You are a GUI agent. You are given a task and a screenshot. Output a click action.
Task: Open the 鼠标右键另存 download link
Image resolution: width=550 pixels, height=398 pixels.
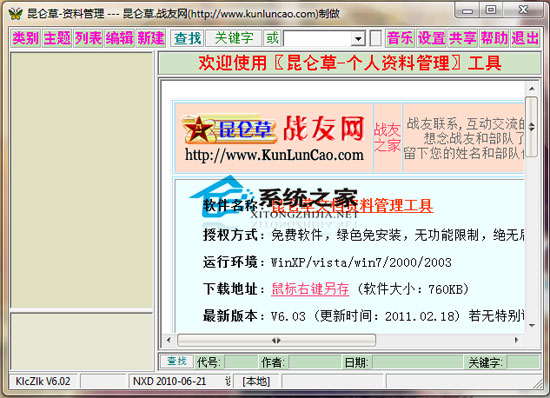tap(310, 289)
